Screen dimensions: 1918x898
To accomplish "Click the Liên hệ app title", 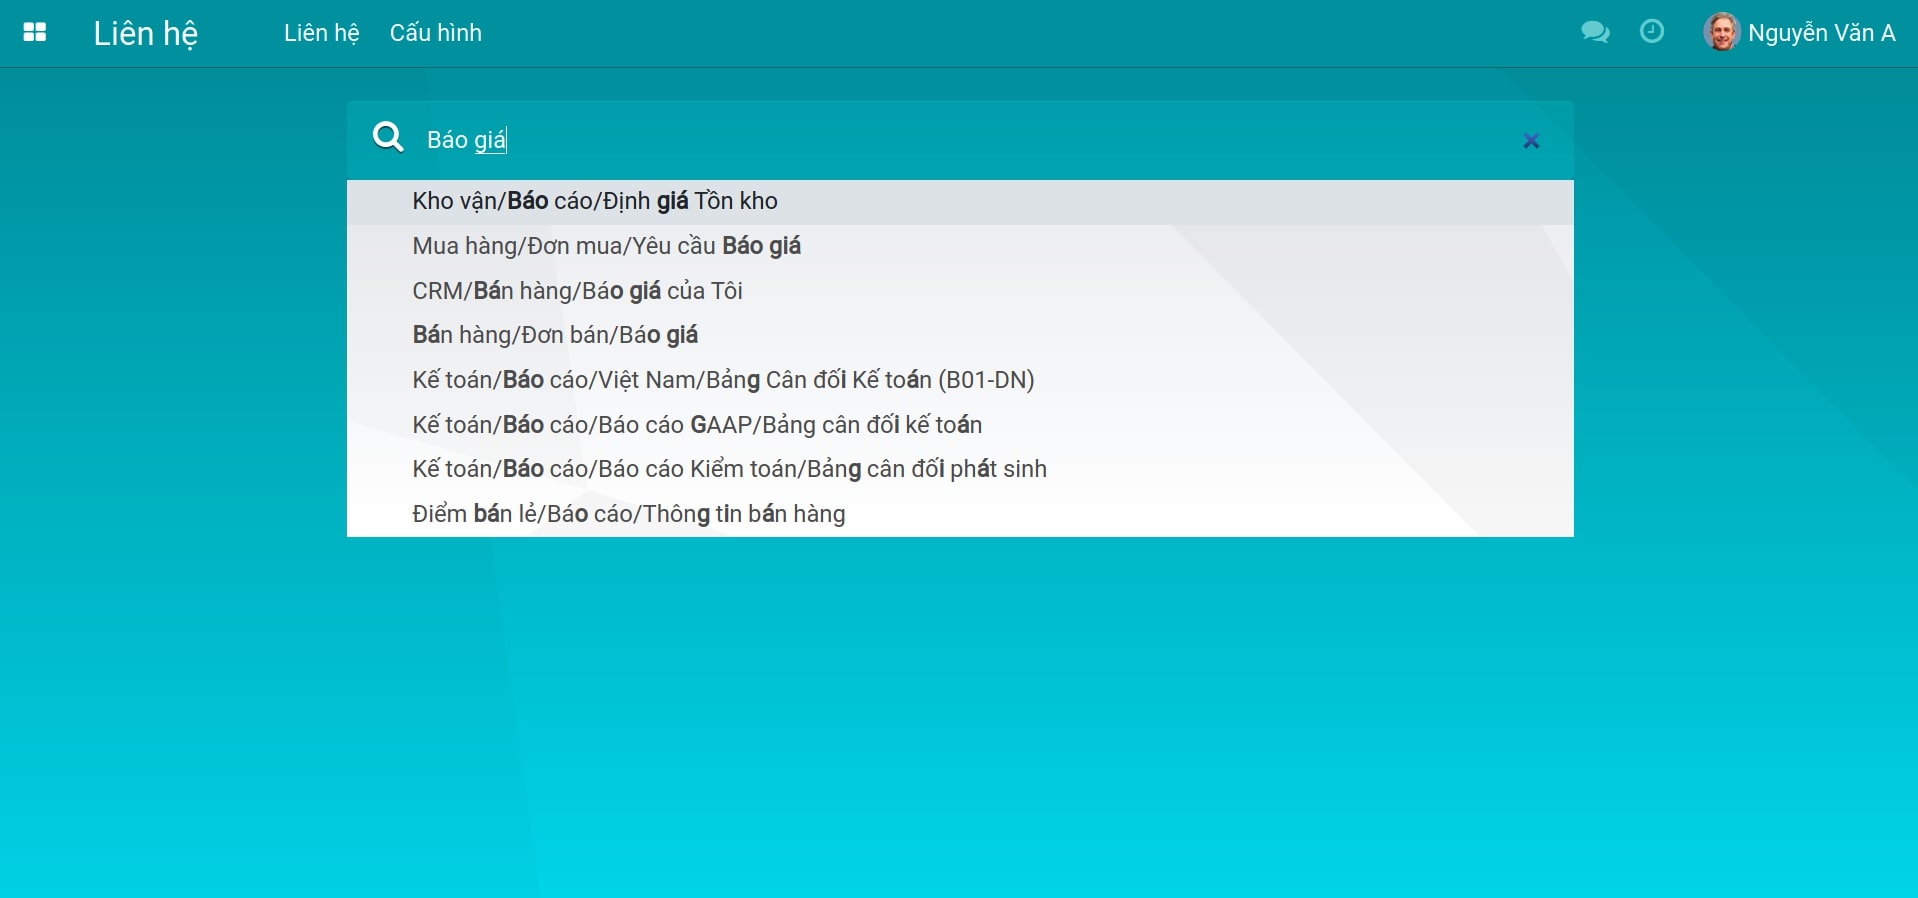I will point(146,33).
